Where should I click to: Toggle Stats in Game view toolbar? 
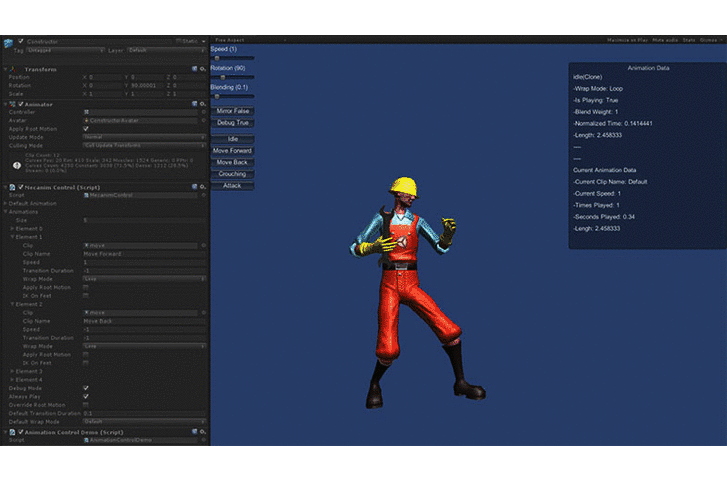(689, 40)
